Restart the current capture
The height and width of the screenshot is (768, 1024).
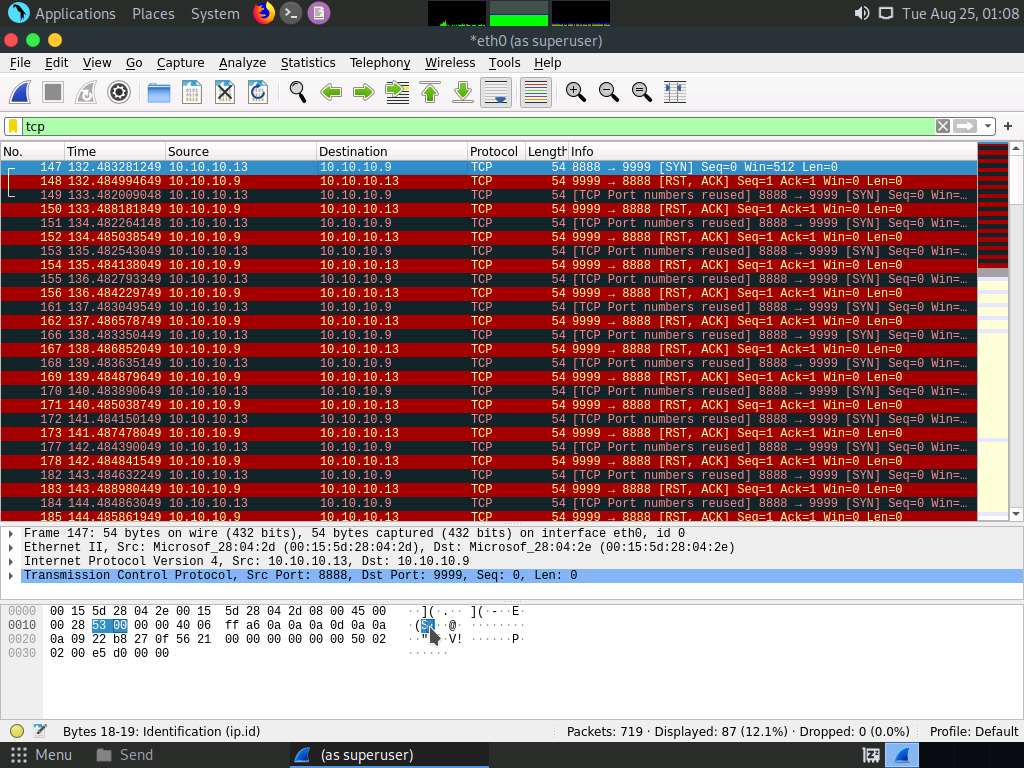coord(86,92)
